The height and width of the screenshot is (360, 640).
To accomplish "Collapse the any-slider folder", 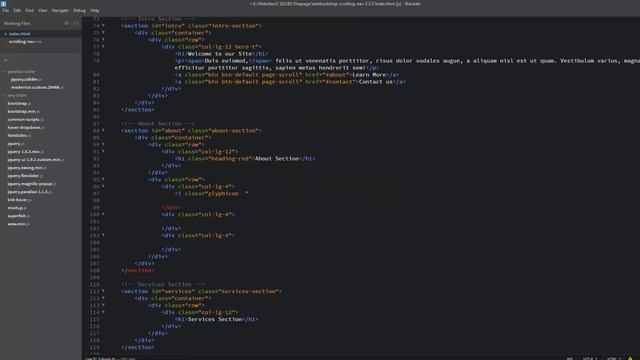I will (x=17, y=96).
